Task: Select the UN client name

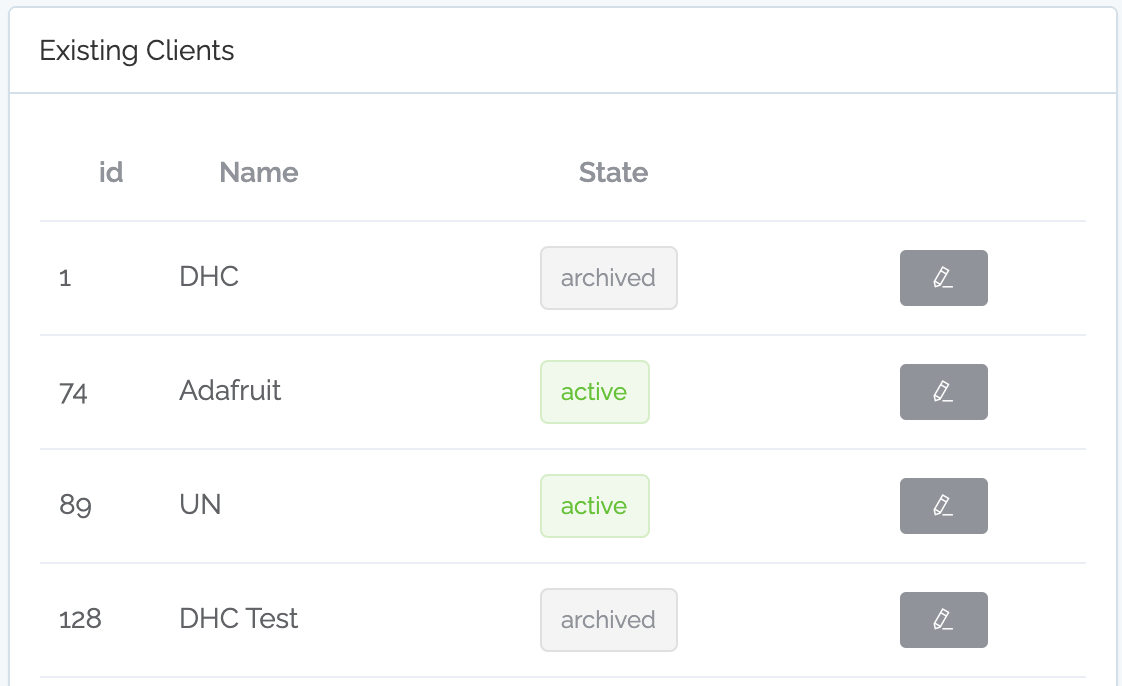Action: (x=200, y=504)
